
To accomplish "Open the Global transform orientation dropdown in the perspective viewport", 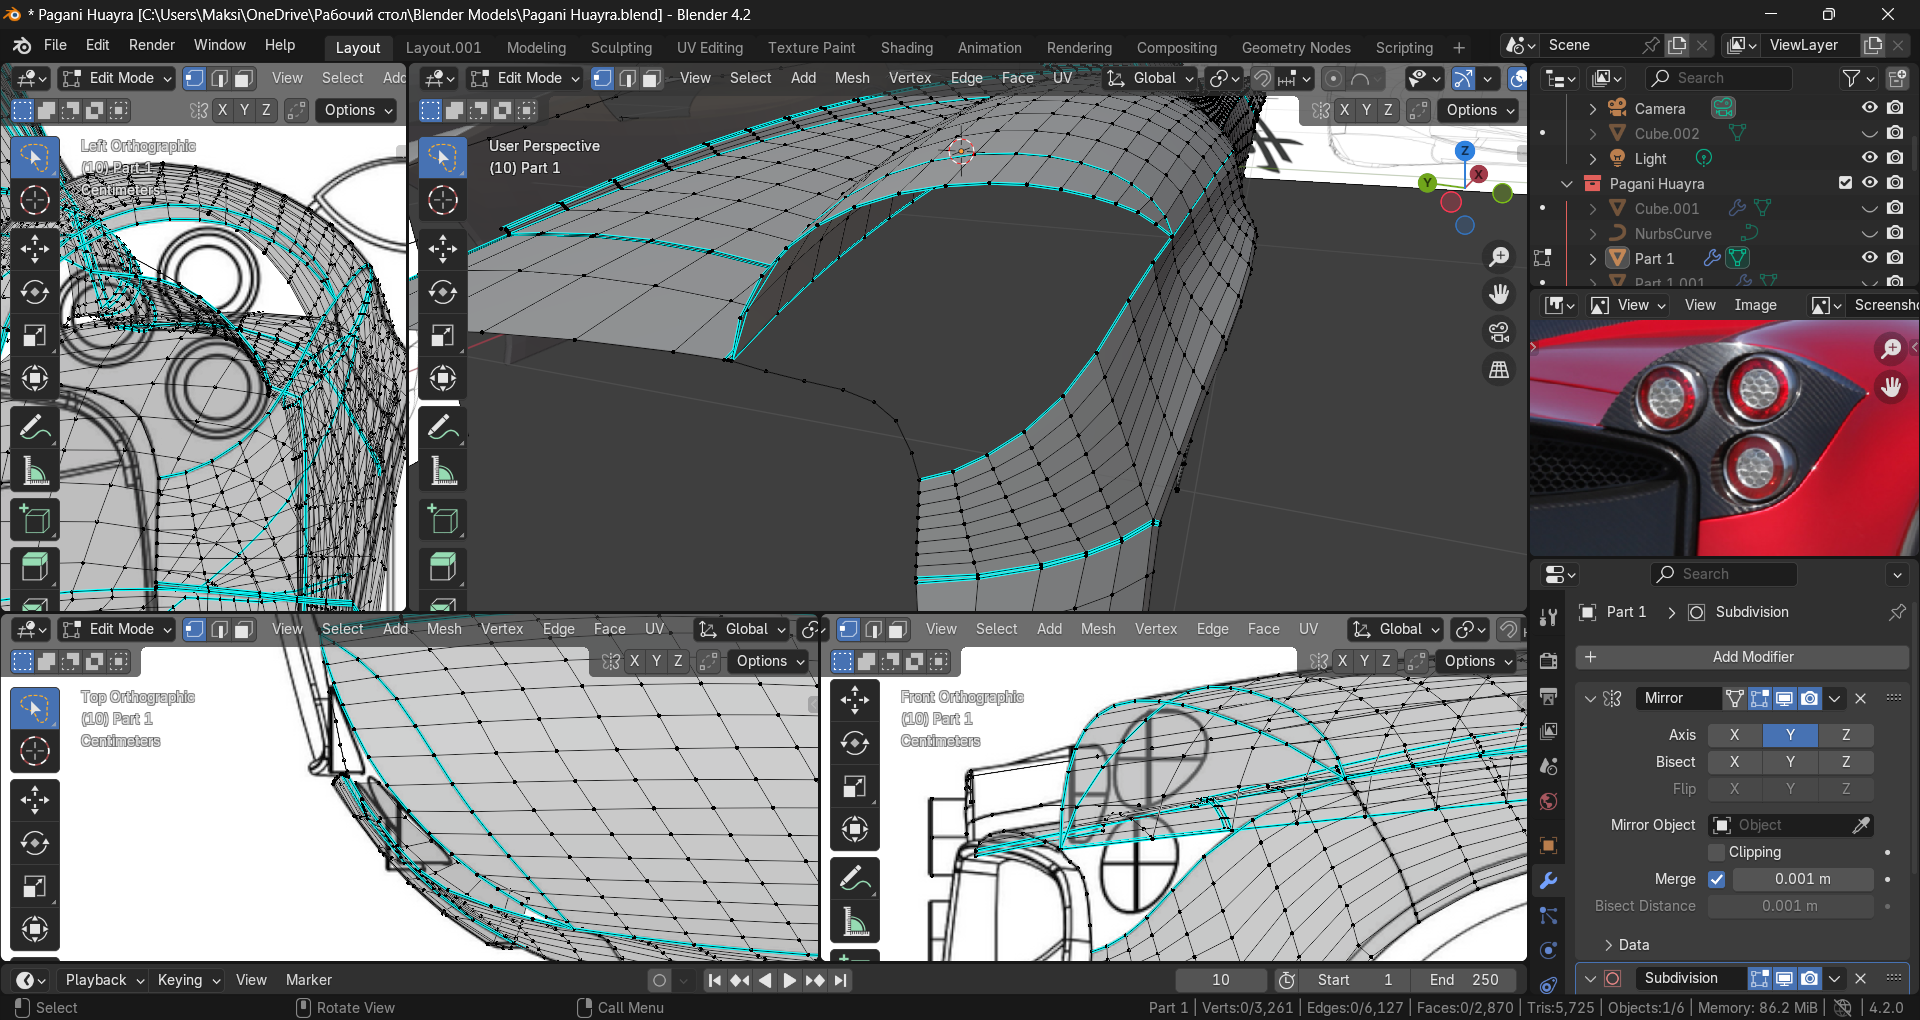I will 1150,78.
